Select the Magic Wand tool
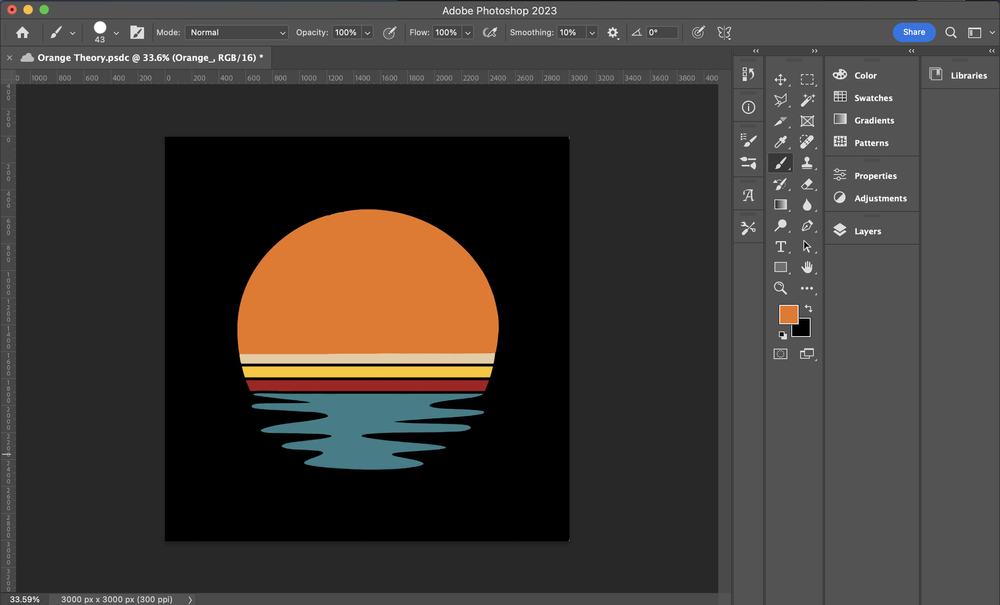This screenshot has width=1000, height=605. (x=807, y=100)
